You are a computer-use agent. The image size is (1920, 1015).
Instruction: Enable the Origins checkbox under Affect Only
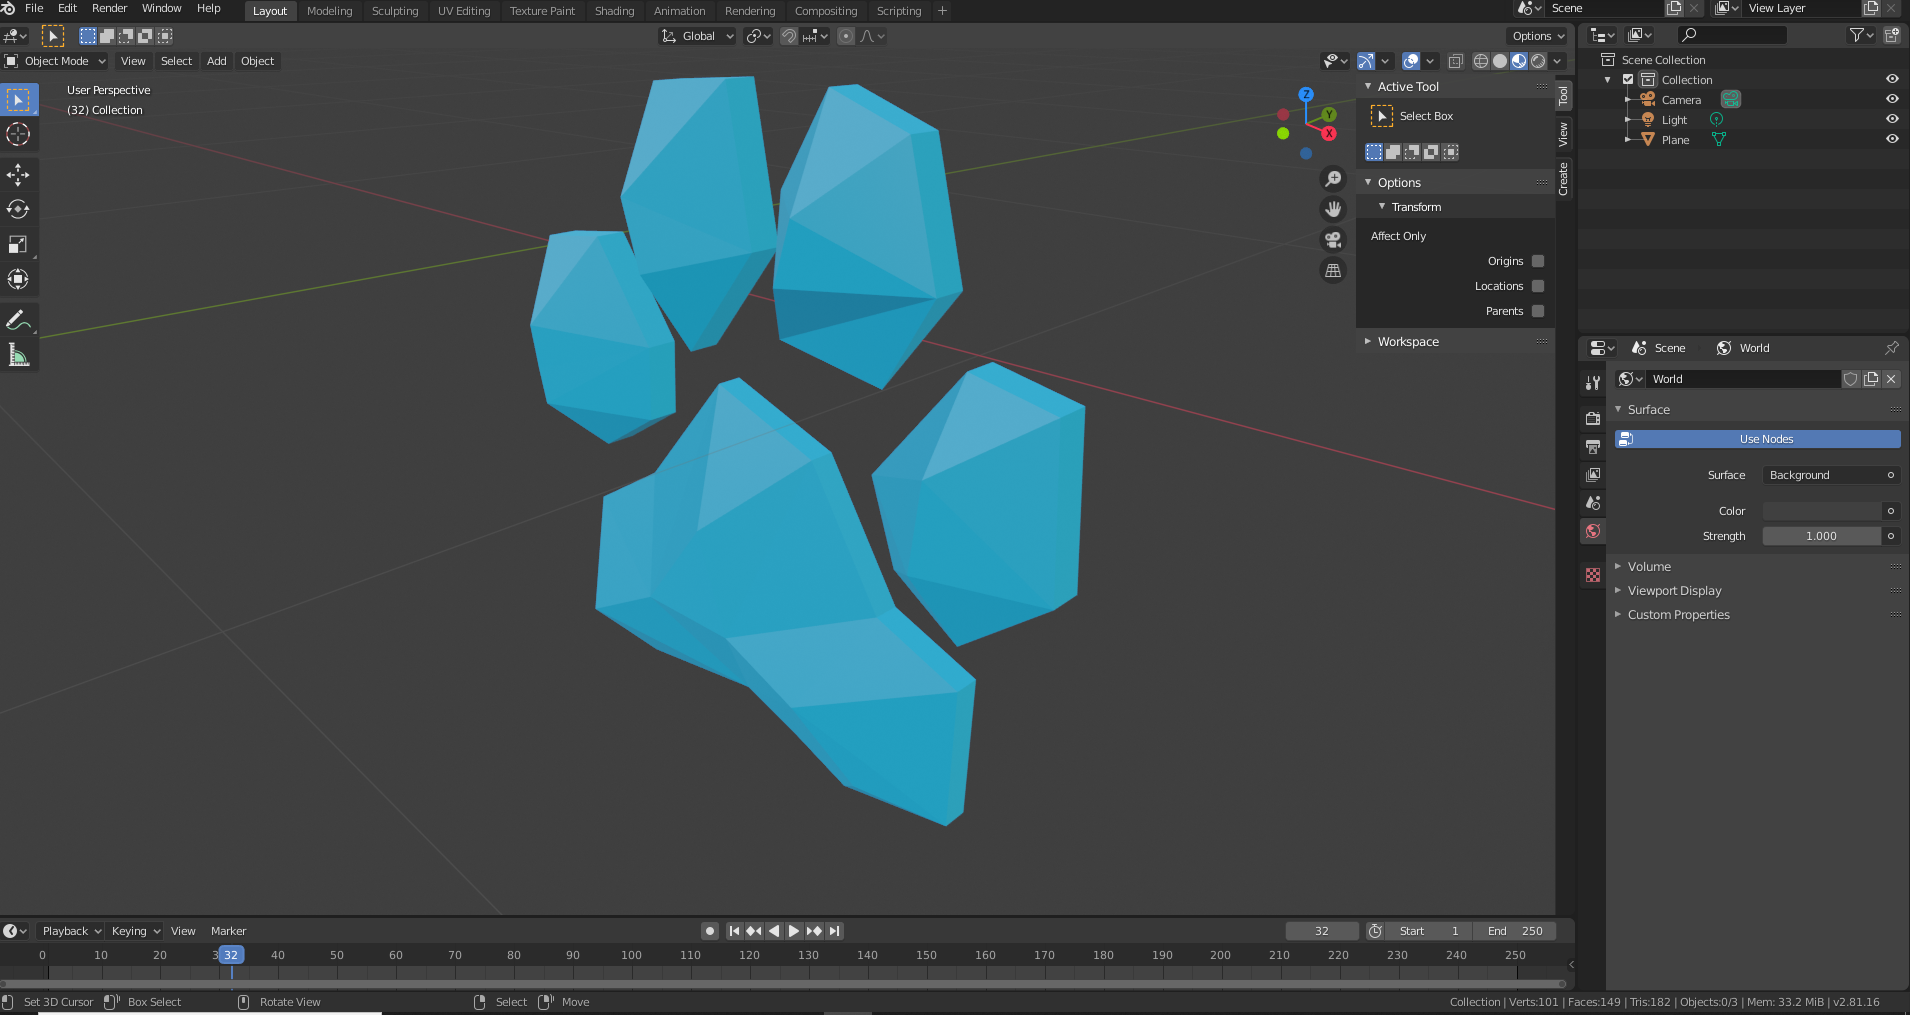pyautogui.click(x=1538, y=261)
